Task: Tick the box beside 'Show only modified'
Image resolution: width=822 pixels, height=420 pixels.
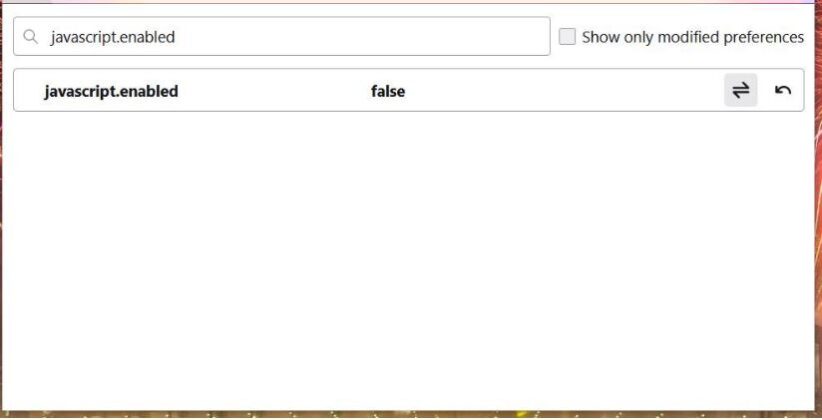Action: (x=567, y=37)
